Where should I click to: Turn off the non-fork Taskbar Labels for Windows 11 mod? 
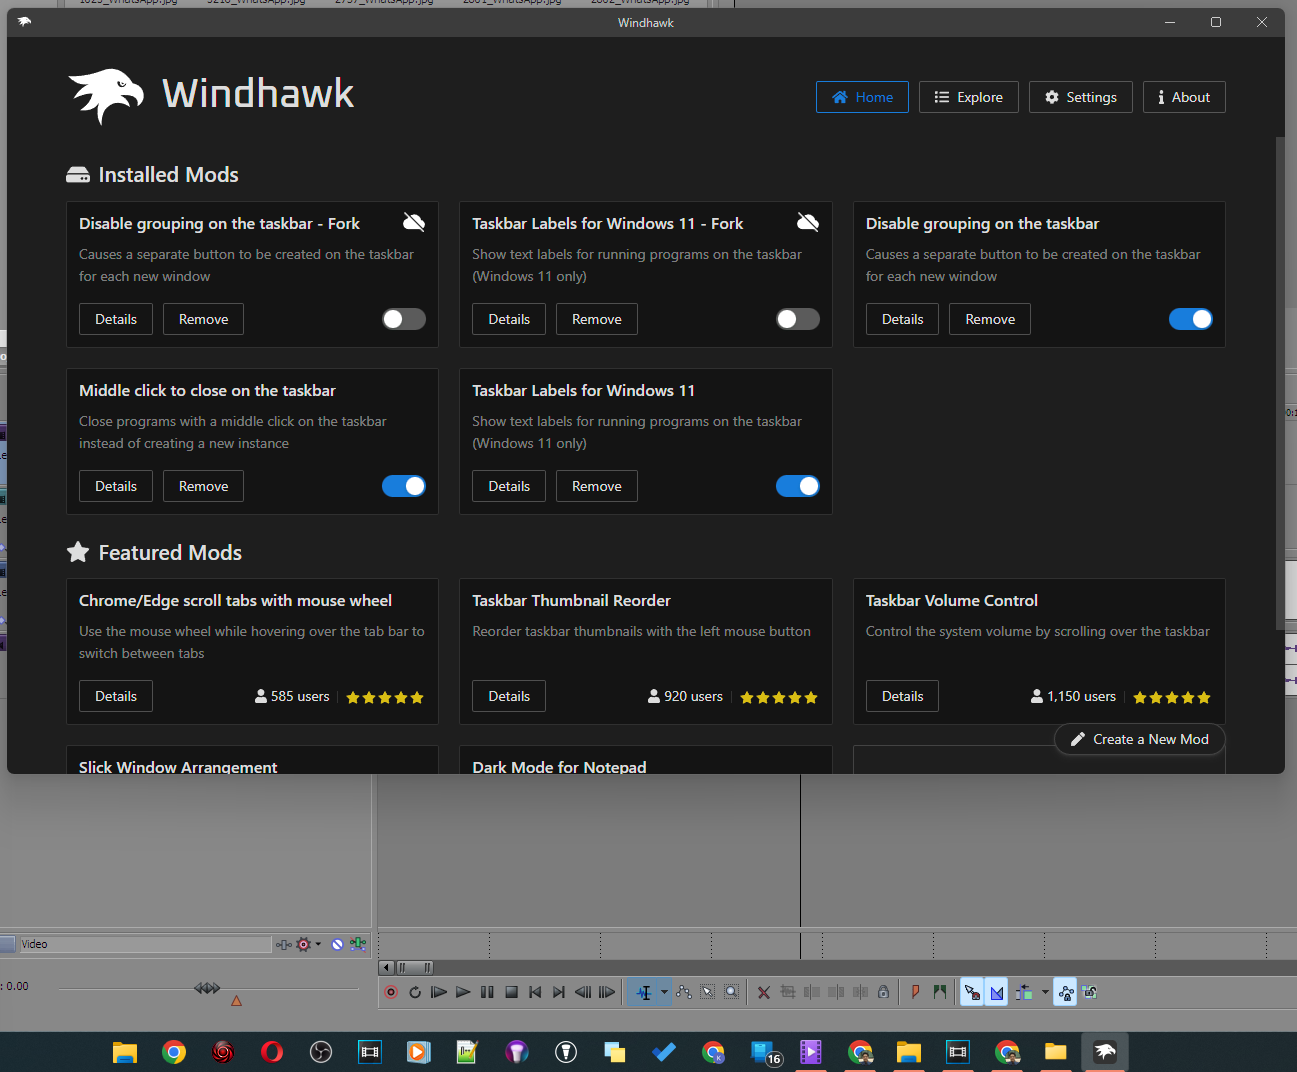coord(798,486)
